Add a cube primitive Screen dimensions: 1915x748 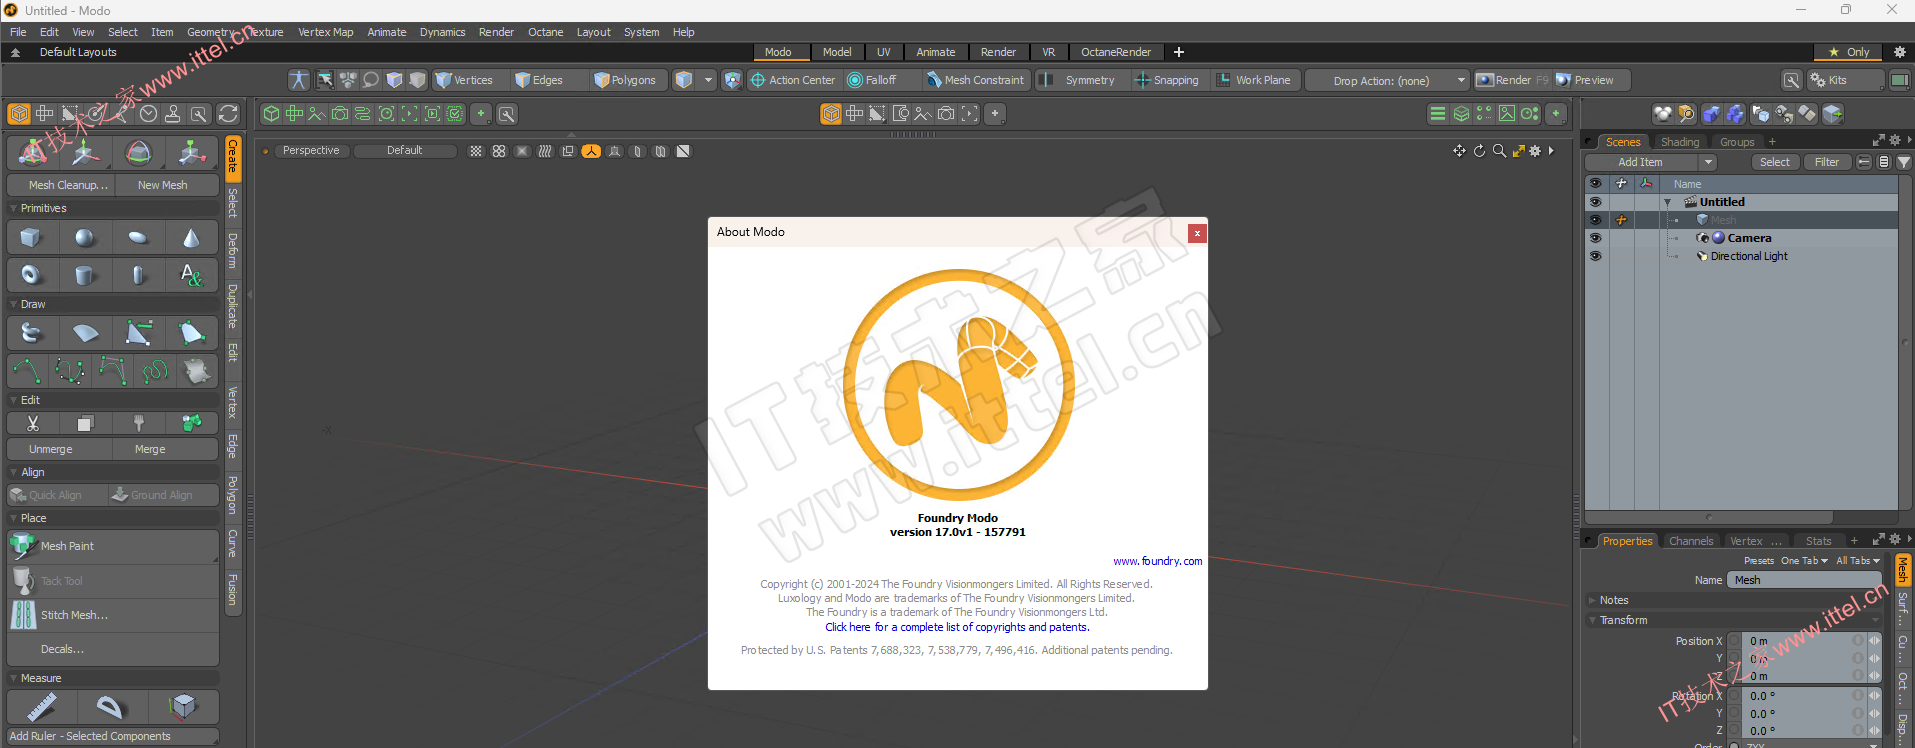(32, 238)
